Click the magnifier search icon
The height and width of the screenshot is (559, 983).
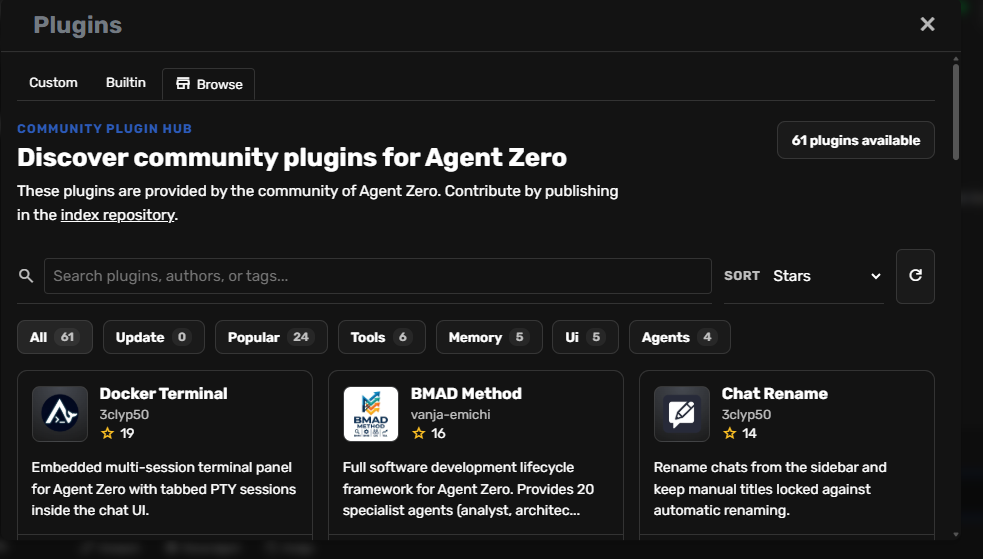pyautogui.click(x=26, y=276)
